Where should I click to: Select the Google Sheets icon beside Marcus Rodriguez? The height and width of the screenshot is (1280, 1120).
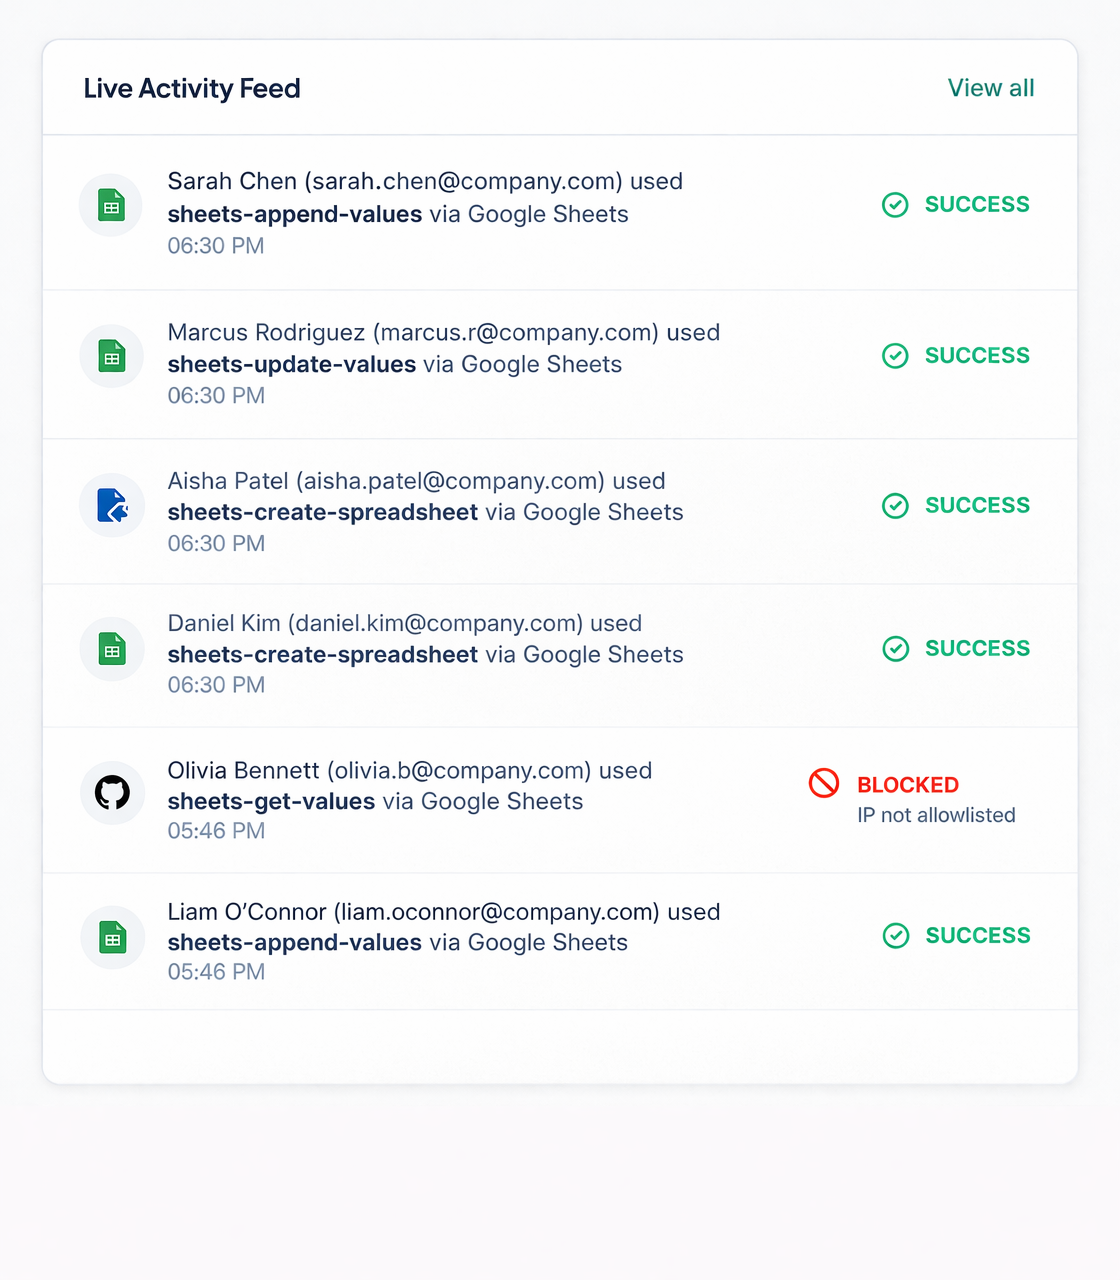coord(110,356)
